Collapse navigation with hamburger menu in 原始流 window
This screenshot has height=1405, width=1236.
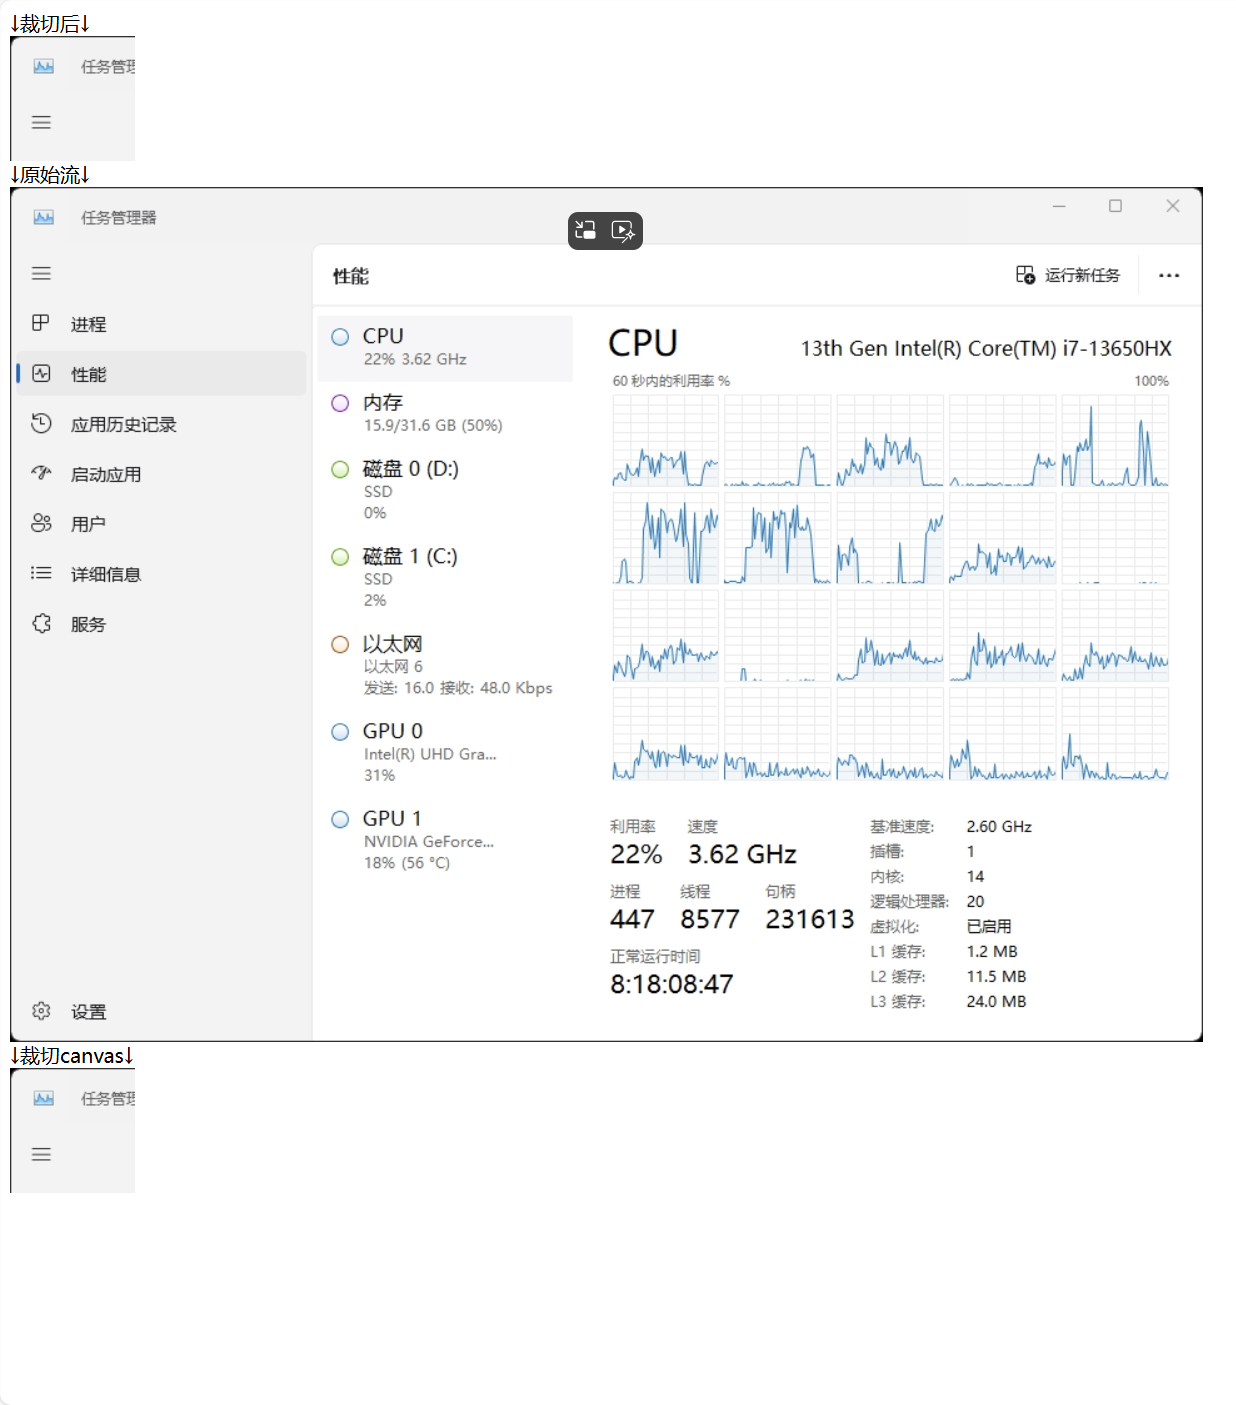point(41,273)
